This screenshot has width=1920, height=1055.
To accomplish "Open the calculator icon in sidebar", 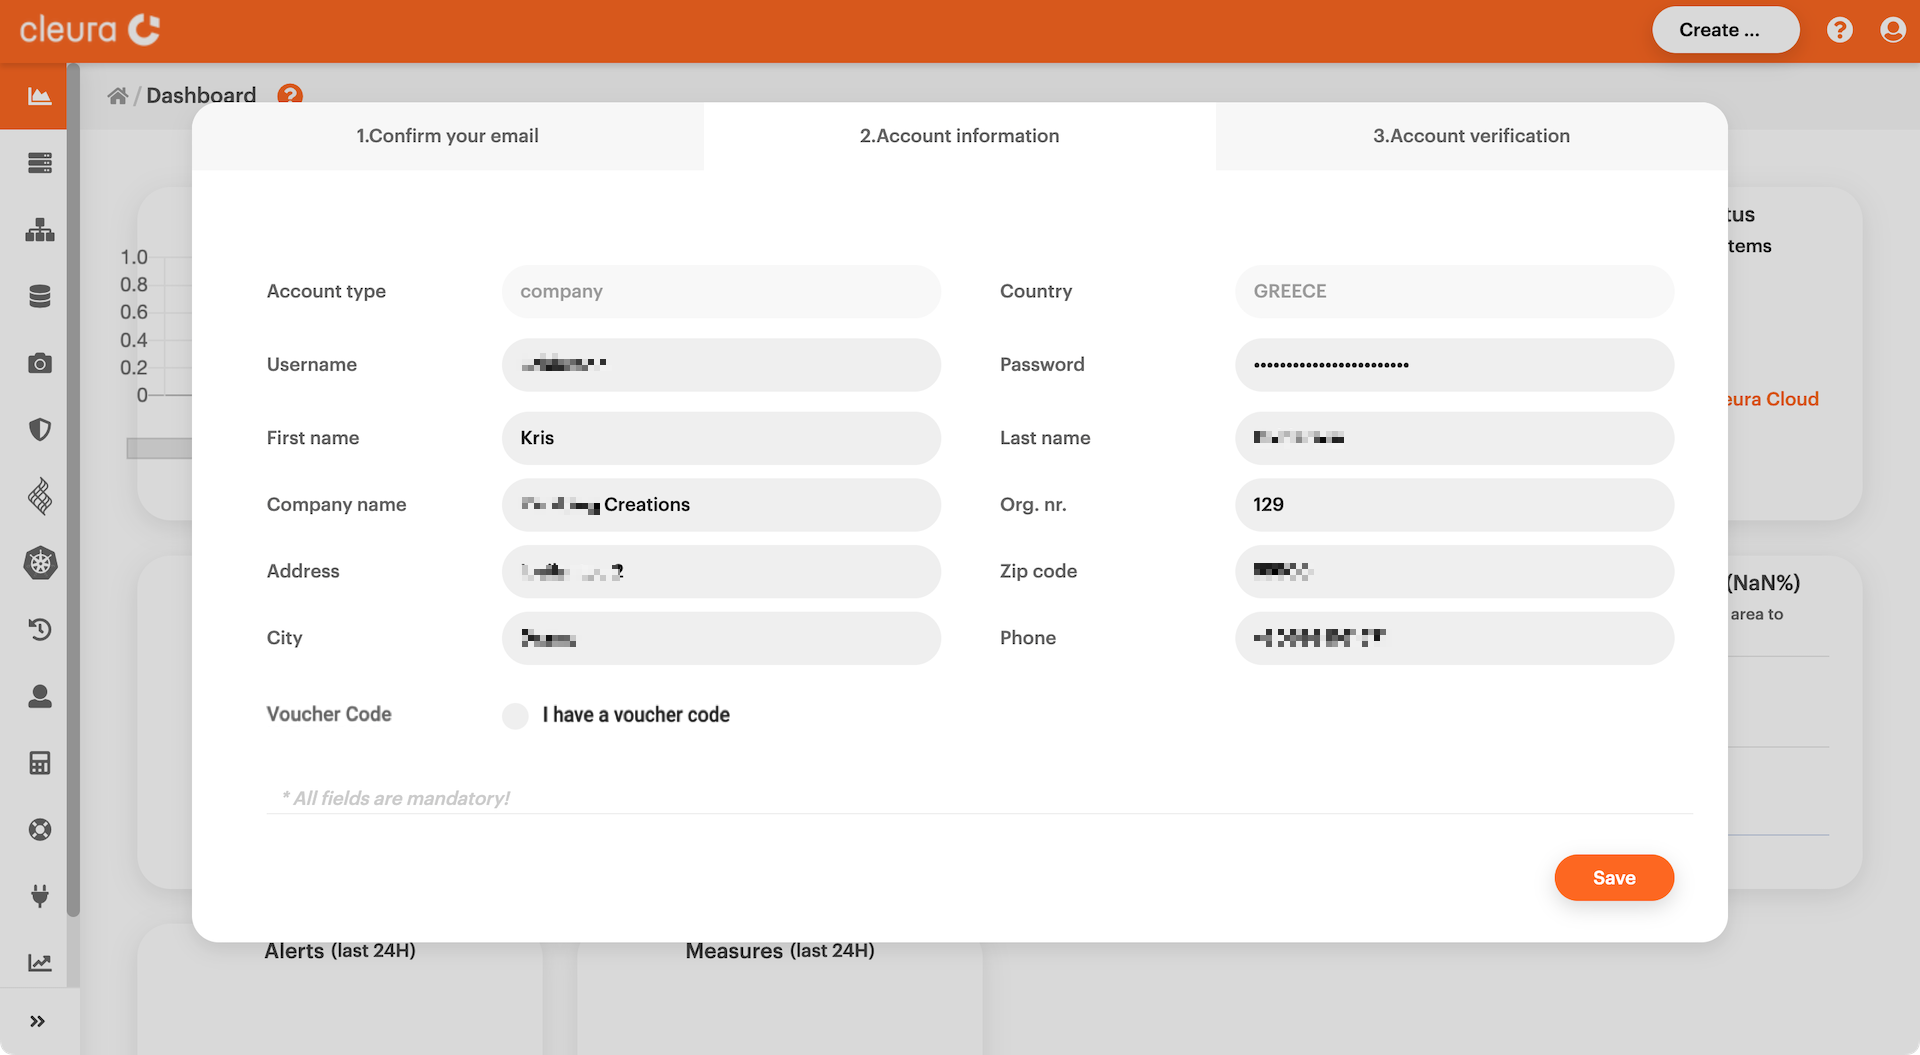I will click(40, 763).
